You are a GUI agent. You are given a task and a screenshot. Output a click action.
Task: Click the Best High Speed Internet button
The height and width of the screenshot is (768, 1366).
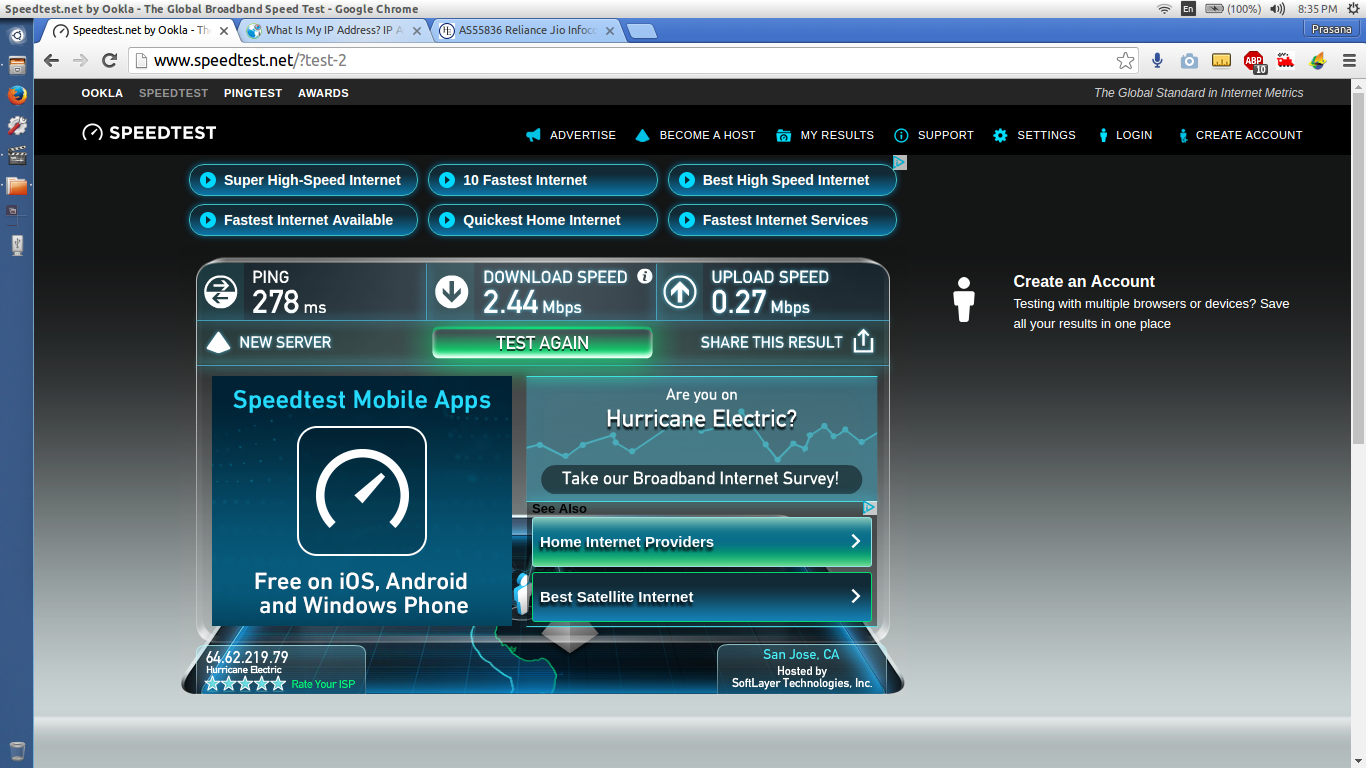pyautogui.click(x=782, y=180)
